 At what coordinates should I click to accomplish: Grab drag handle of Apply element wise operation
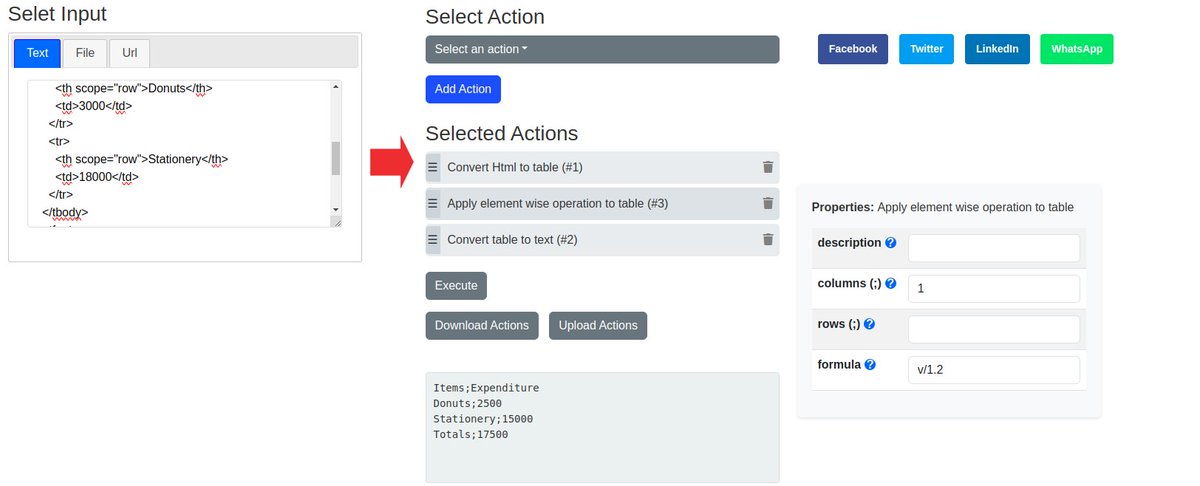[433, 203]
